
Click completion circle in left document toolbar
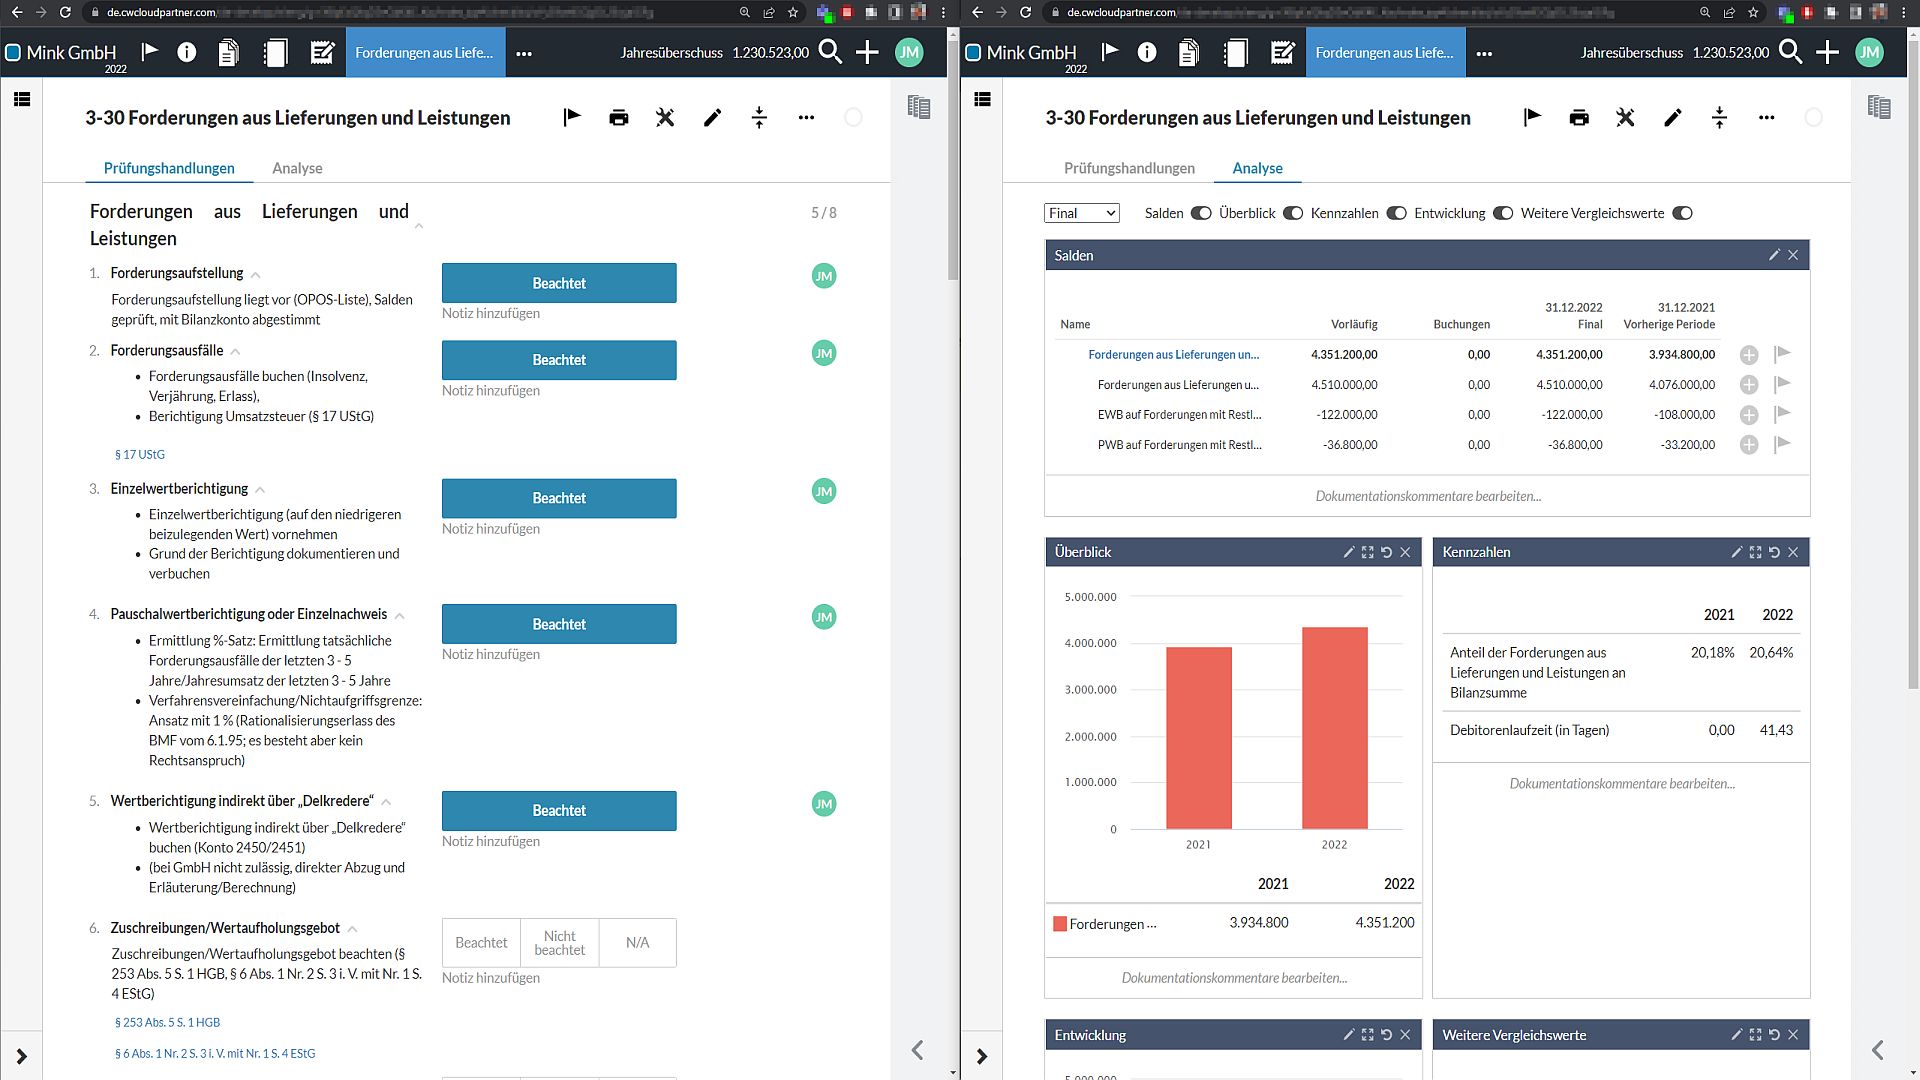[x=853, y=118]
